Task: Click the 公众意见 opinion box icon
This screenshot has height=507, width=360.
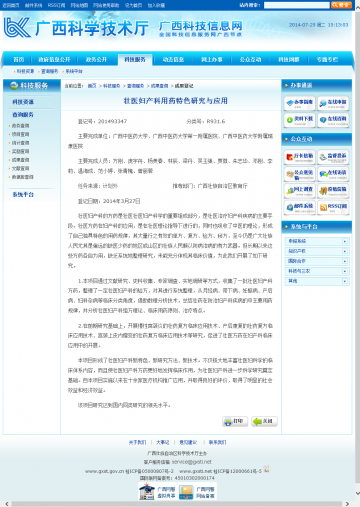Action: pyautogui.click(x=300, y=174)
